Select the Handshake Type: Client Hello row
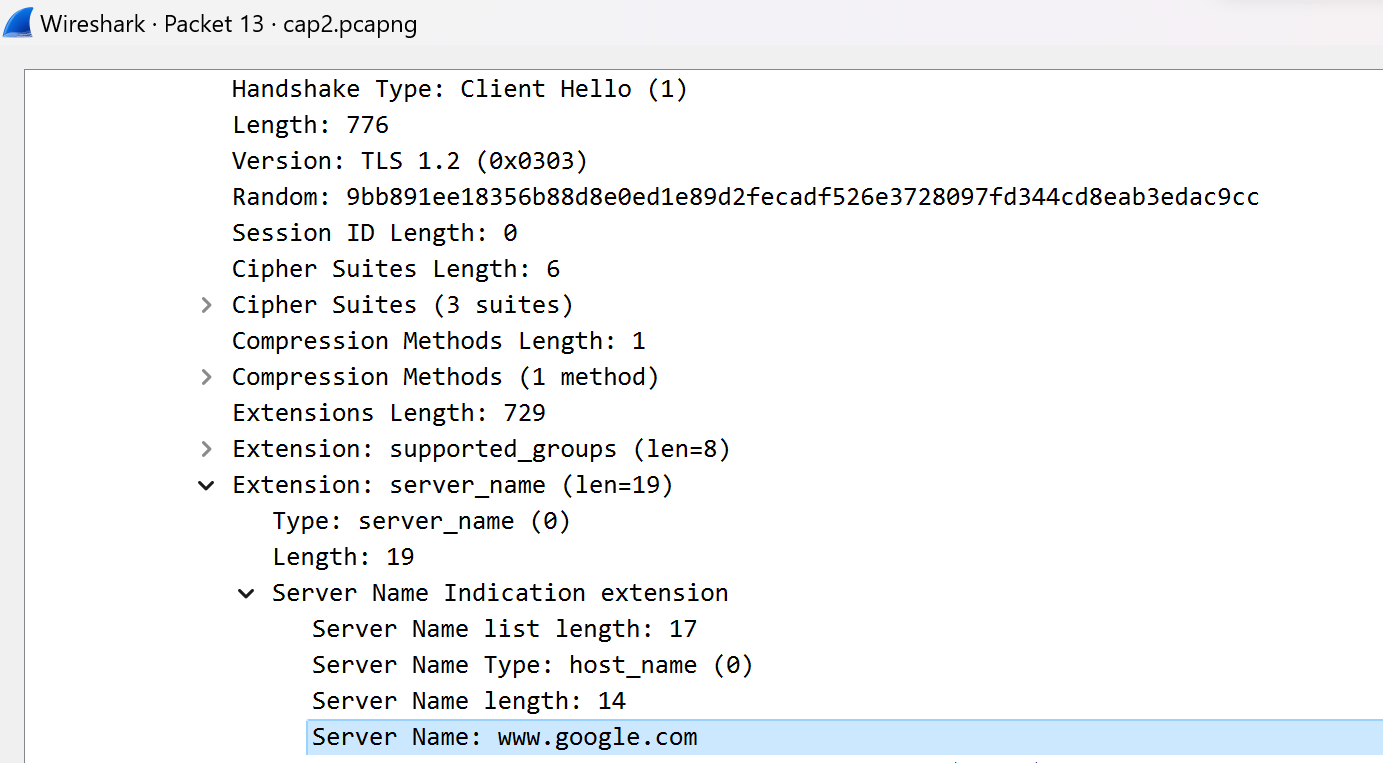Image resolution: width=1383 pixels, height=763 pixels. 459,89
